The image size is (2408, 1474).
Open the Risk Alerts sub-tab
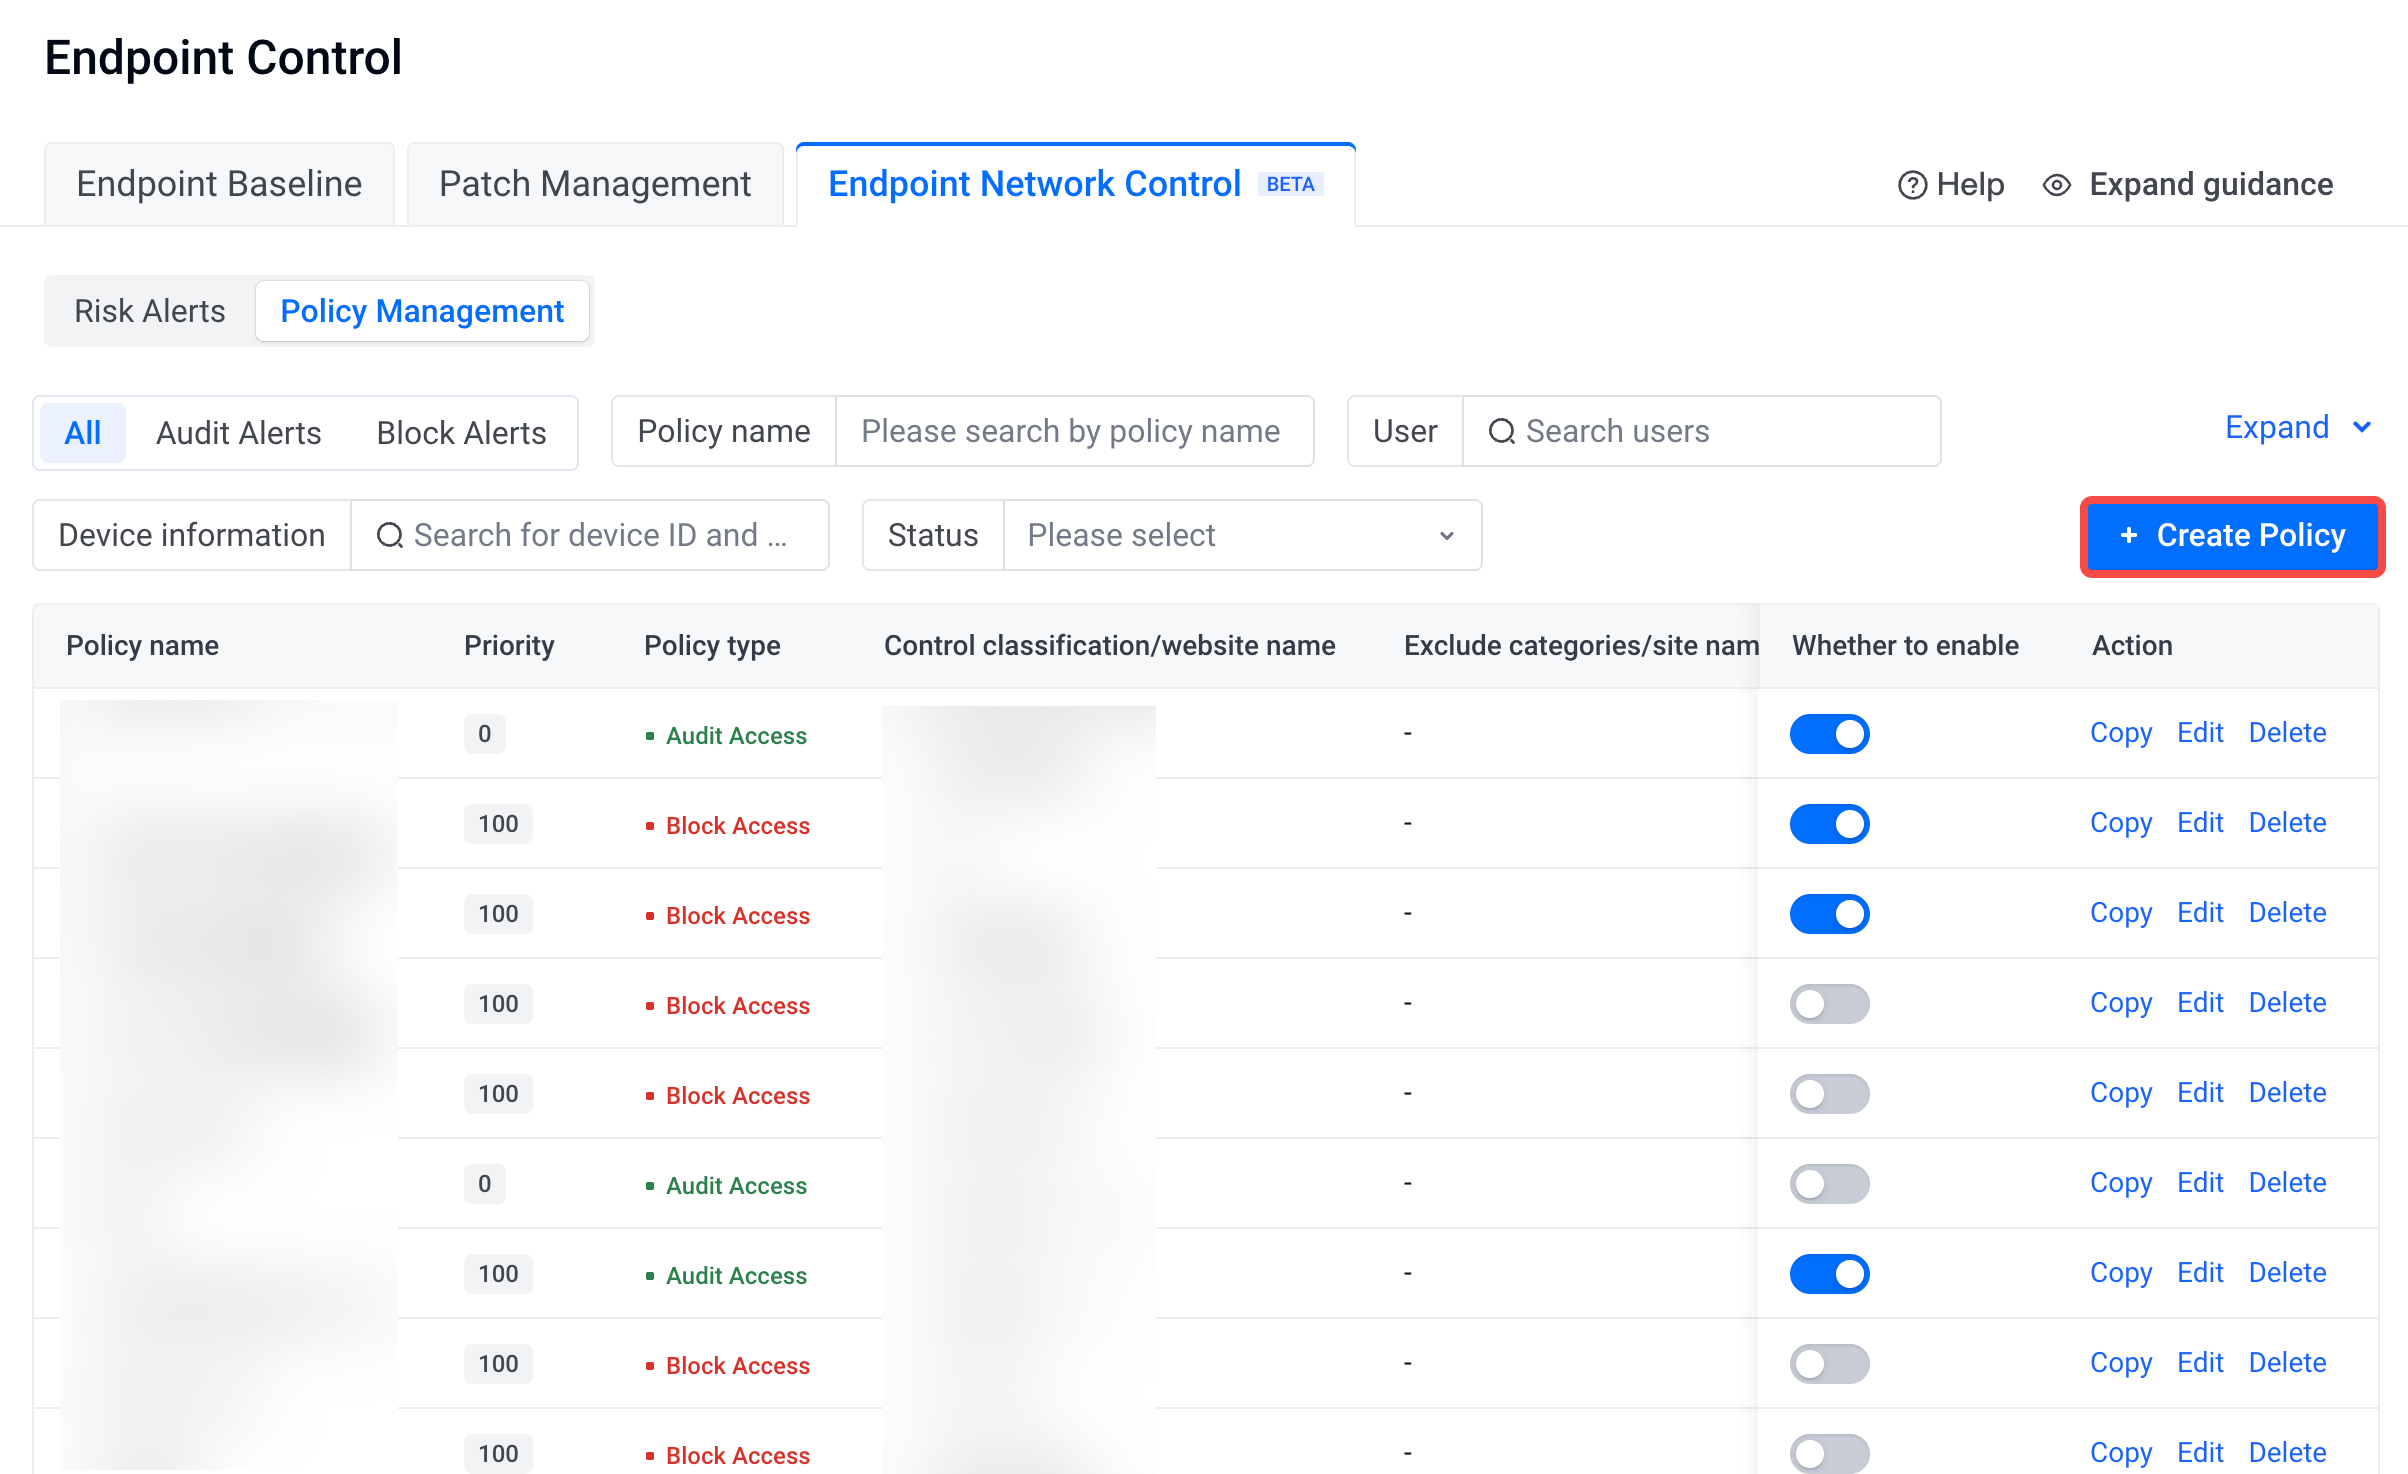pos(150,311)
